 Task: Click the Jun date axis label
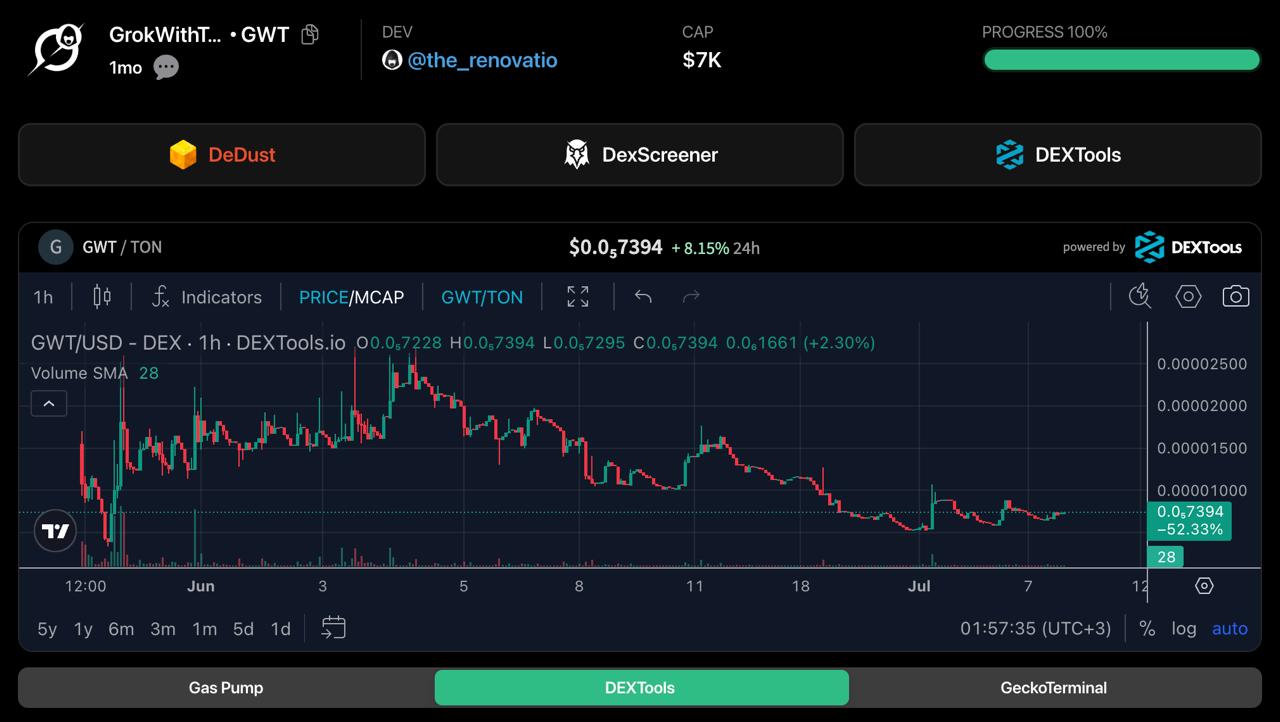[201, 586]
